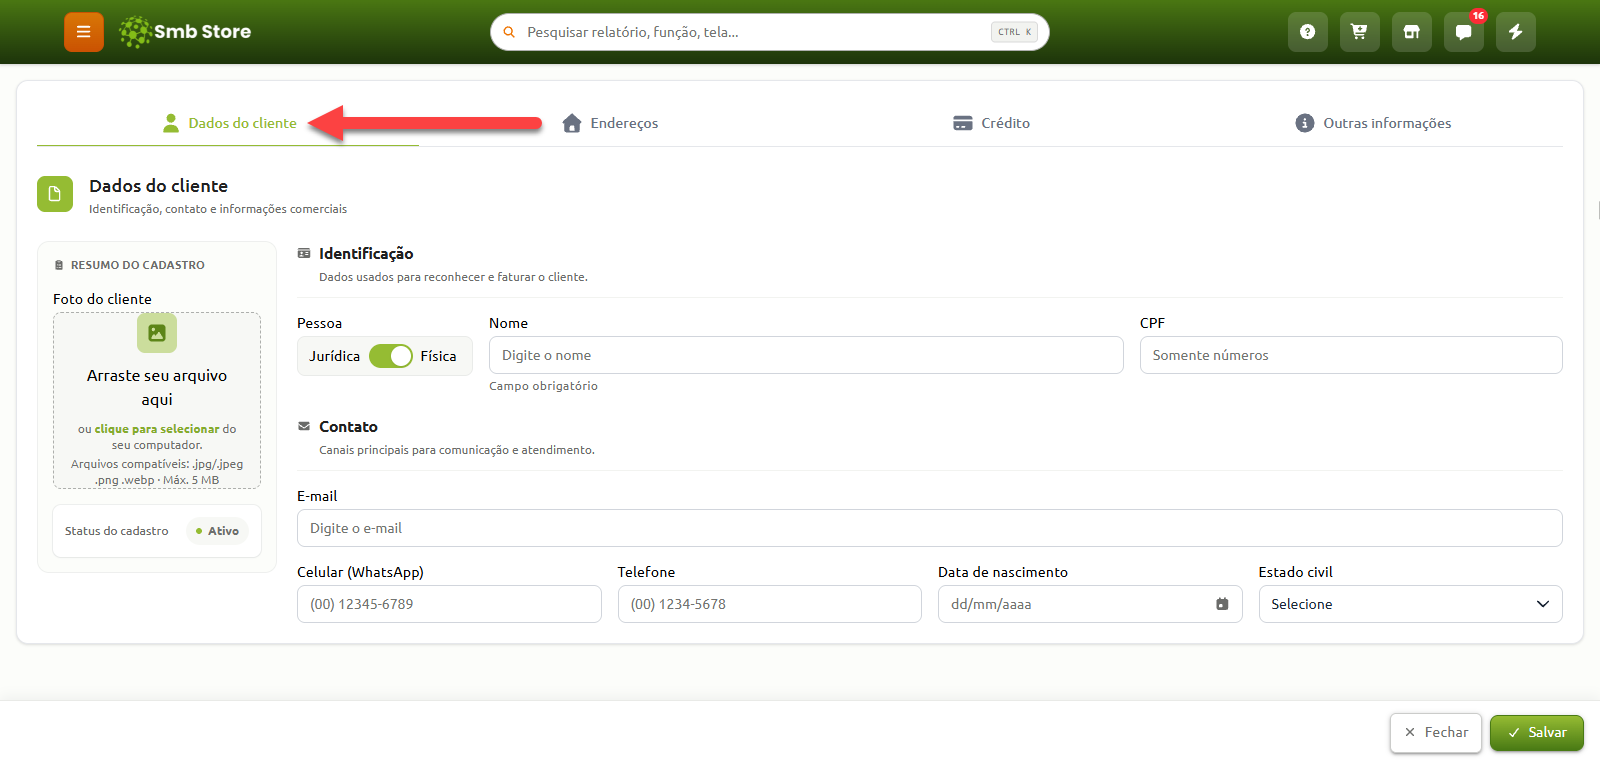Focus the Celular (WhatsApp) field
1600x765 pixels.
click(x=449, y=604)
